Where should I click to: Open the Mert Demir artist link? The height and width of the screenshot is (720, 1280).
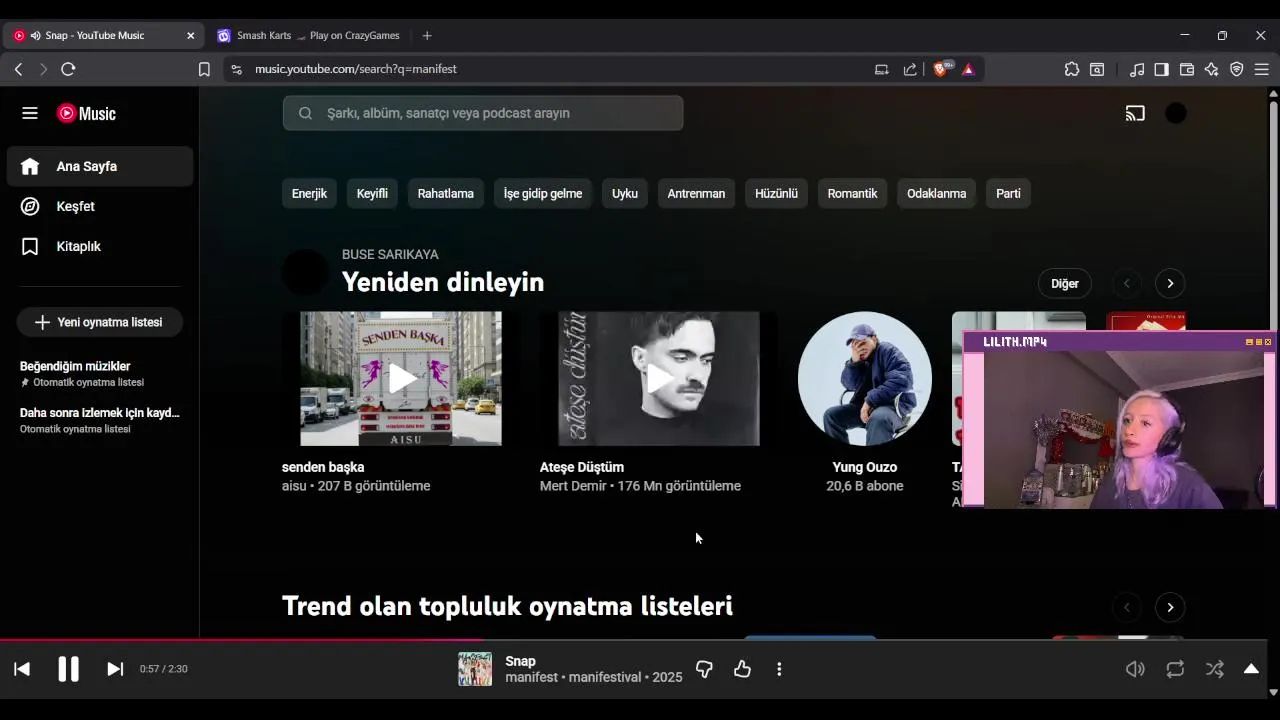(573, 486)
